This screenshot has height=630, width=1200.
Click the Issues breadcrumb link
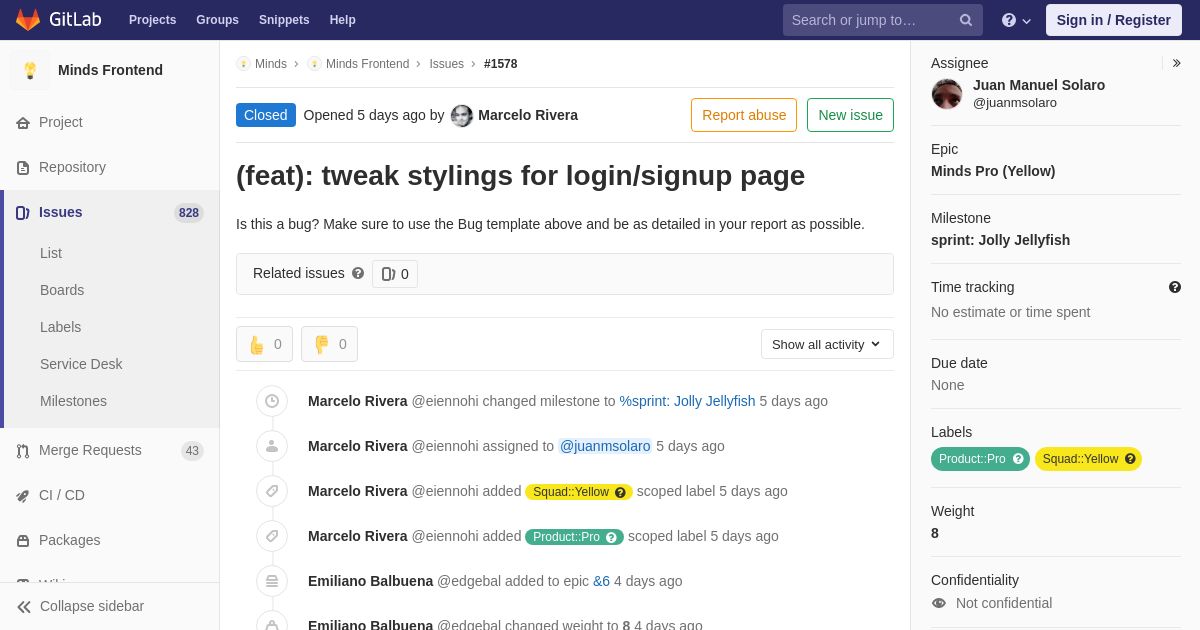coord(446,64)
